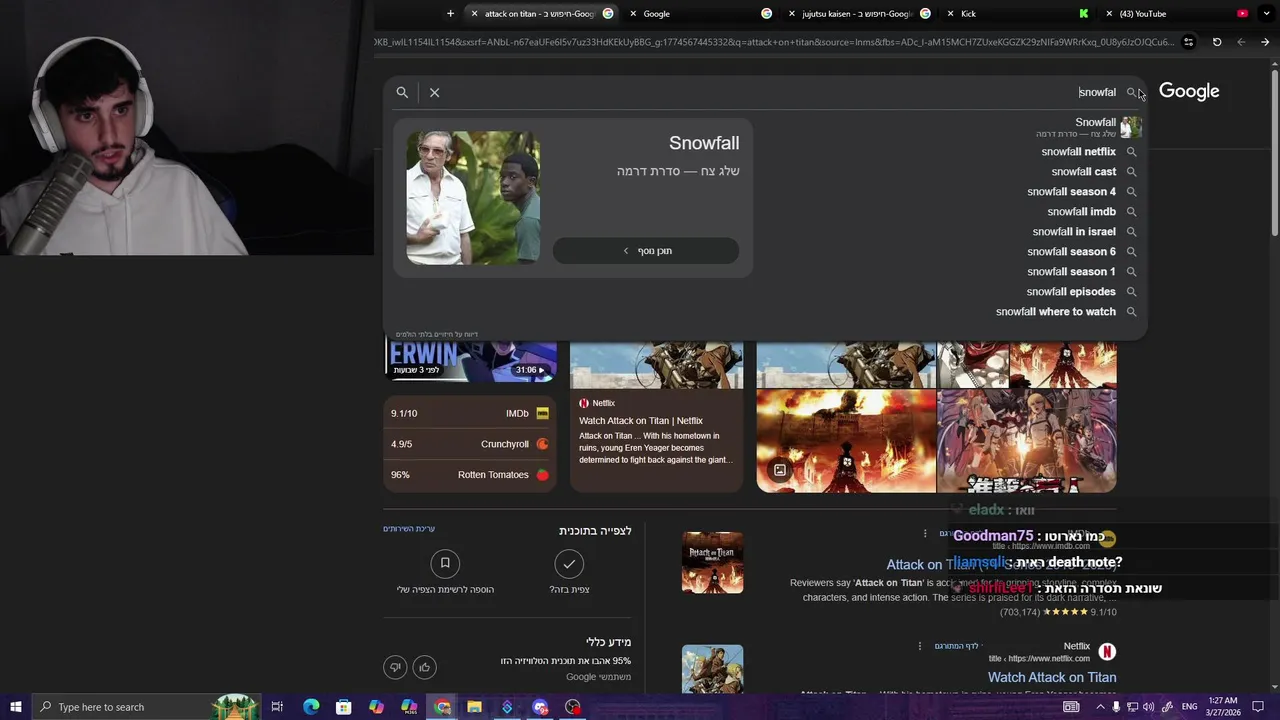Close the jujutsu kaisen tab
Screen dimensions: 1280x720
pyautogui.click(x=792, y=14)
